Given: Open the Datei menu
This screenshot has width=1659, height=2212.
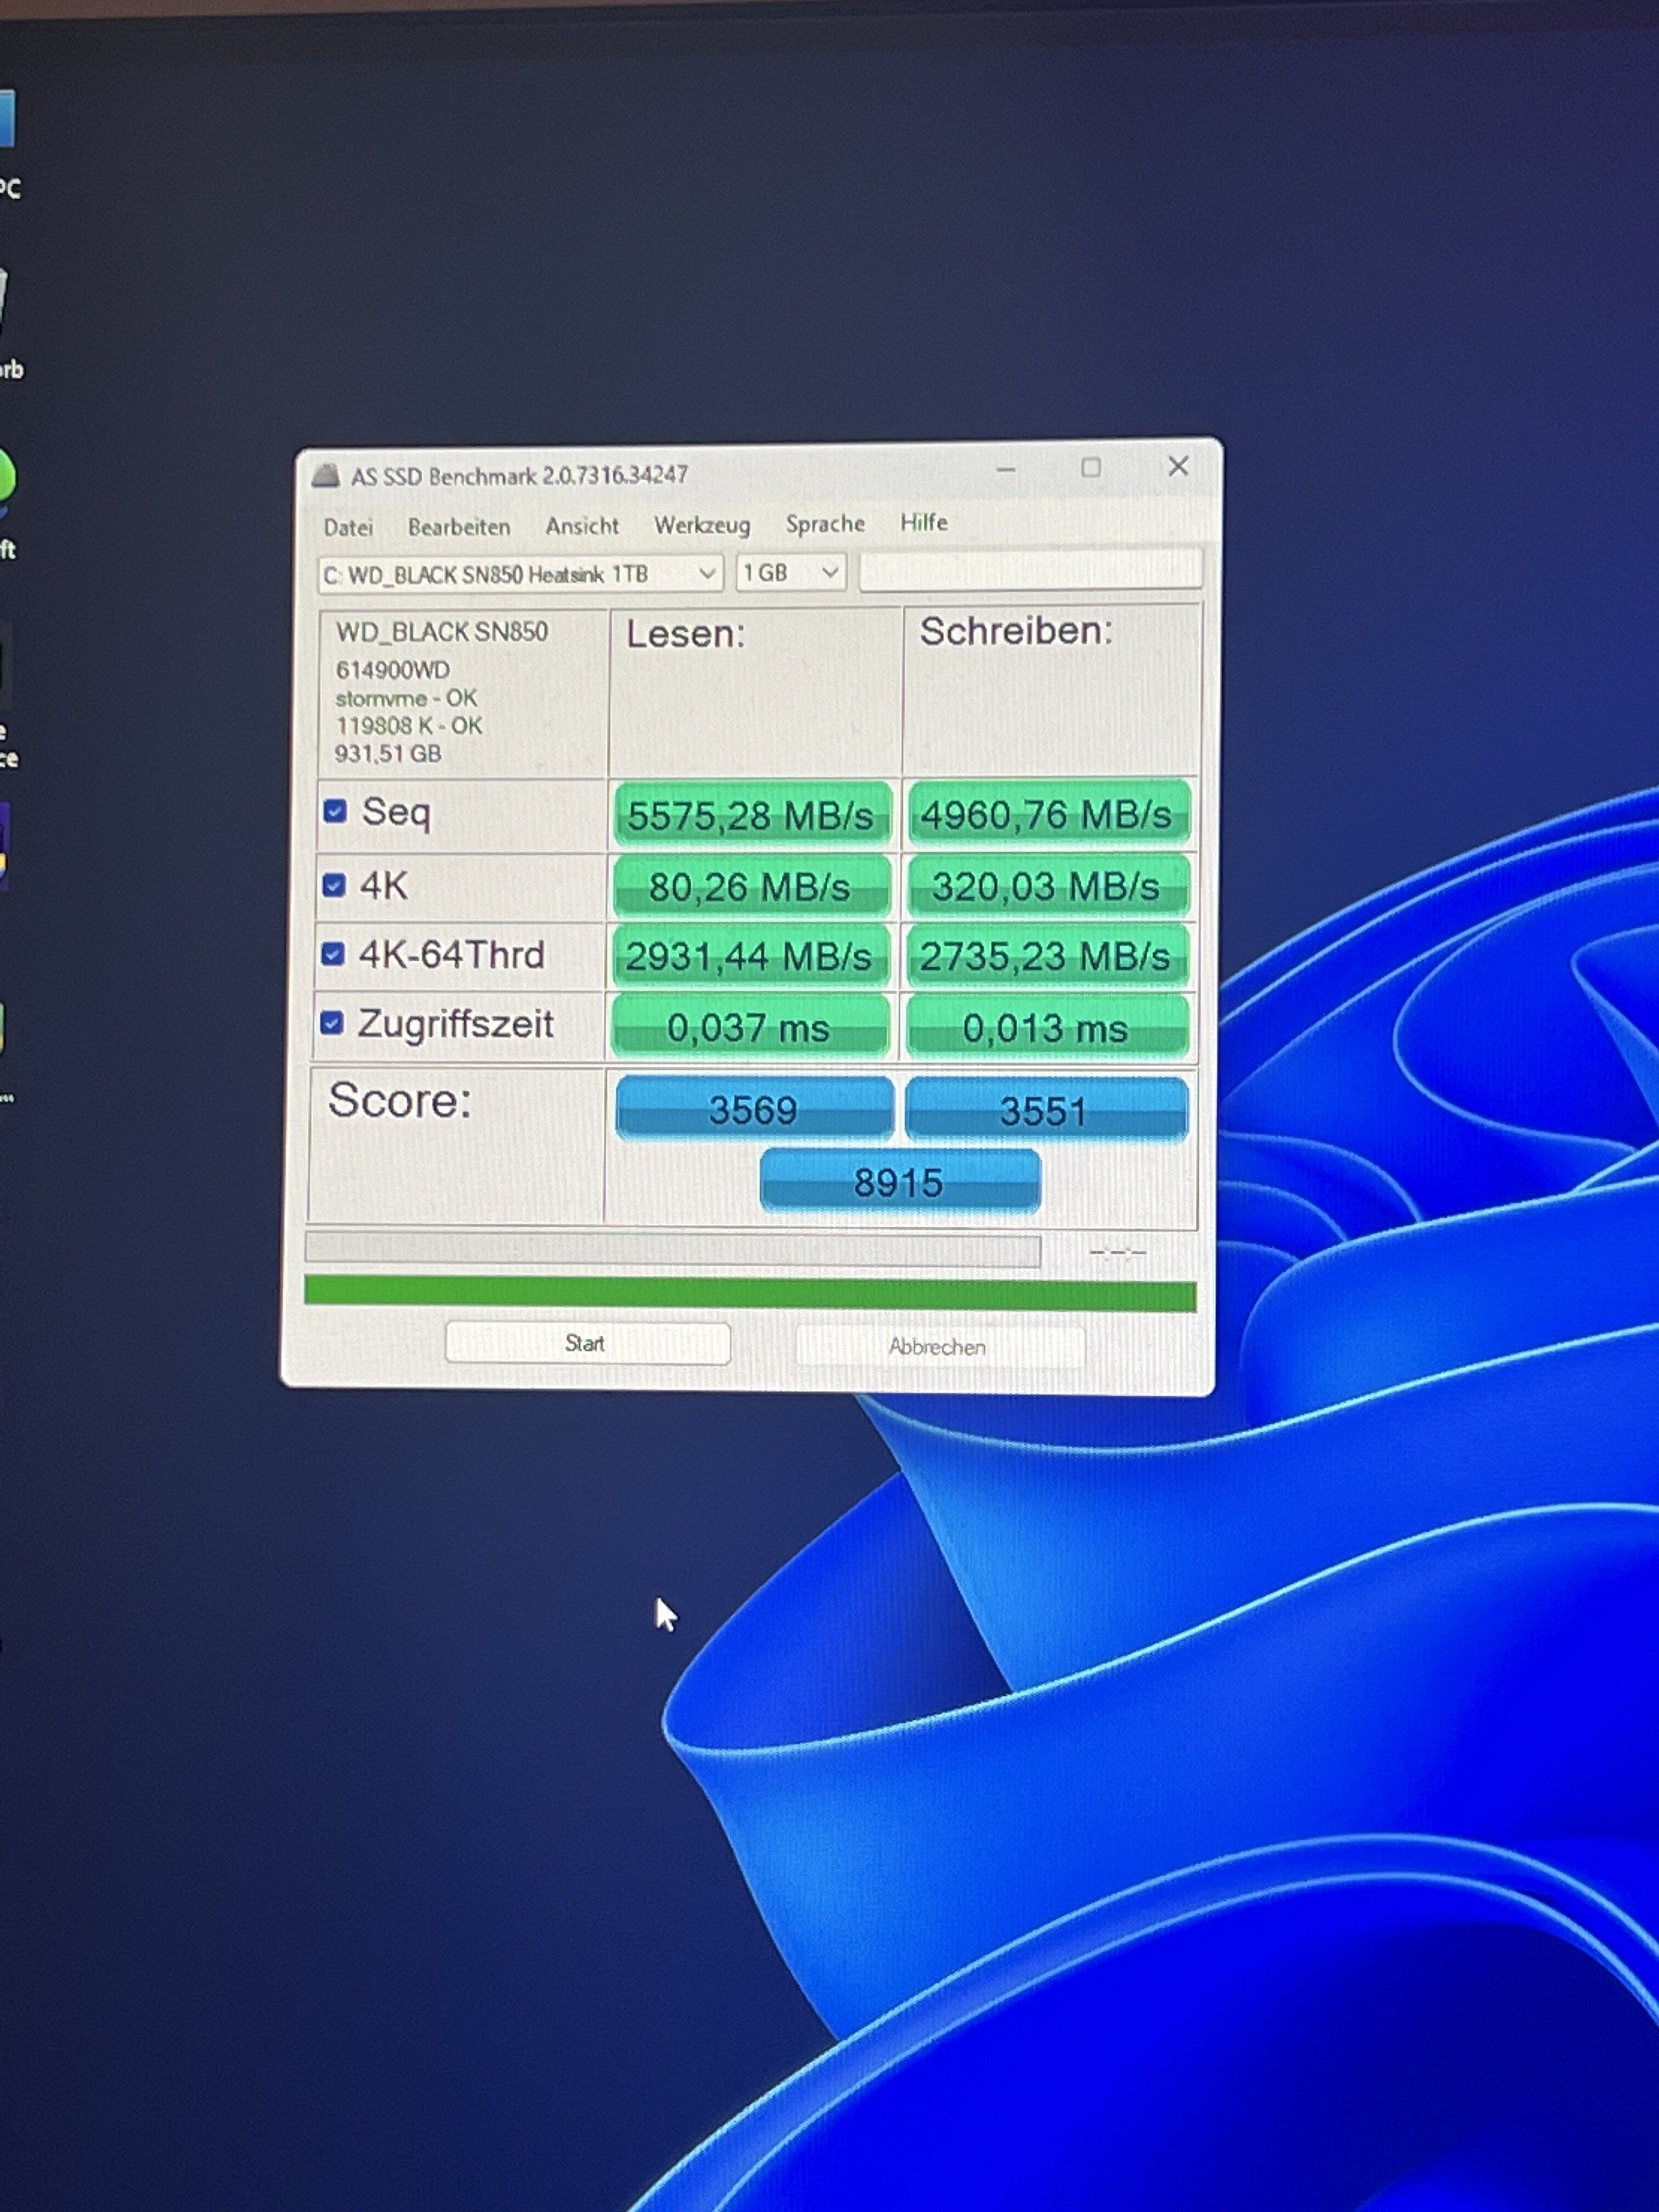Looking at the screenshot, I should pos(348,527).
